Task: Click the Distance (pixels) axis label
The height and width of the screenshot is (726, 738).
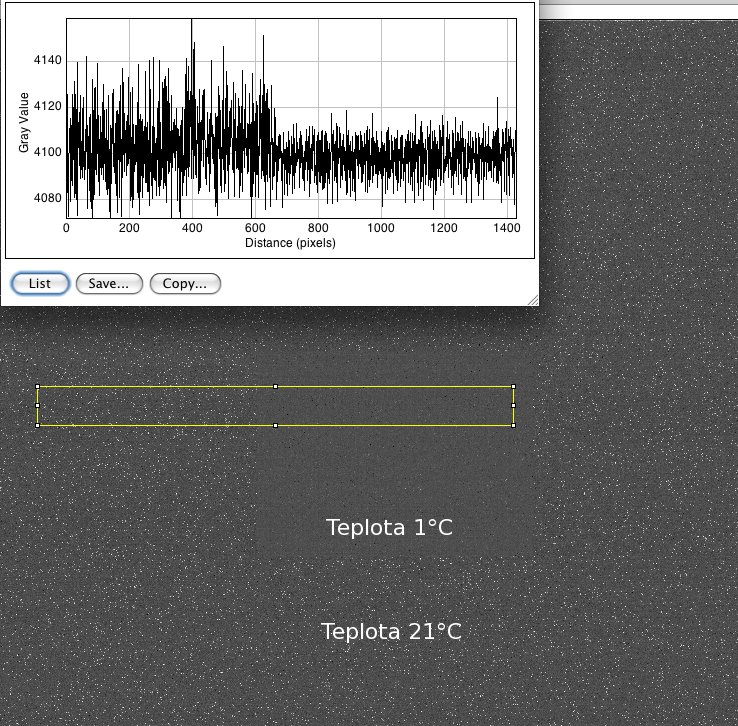Action: pos(290,243)
